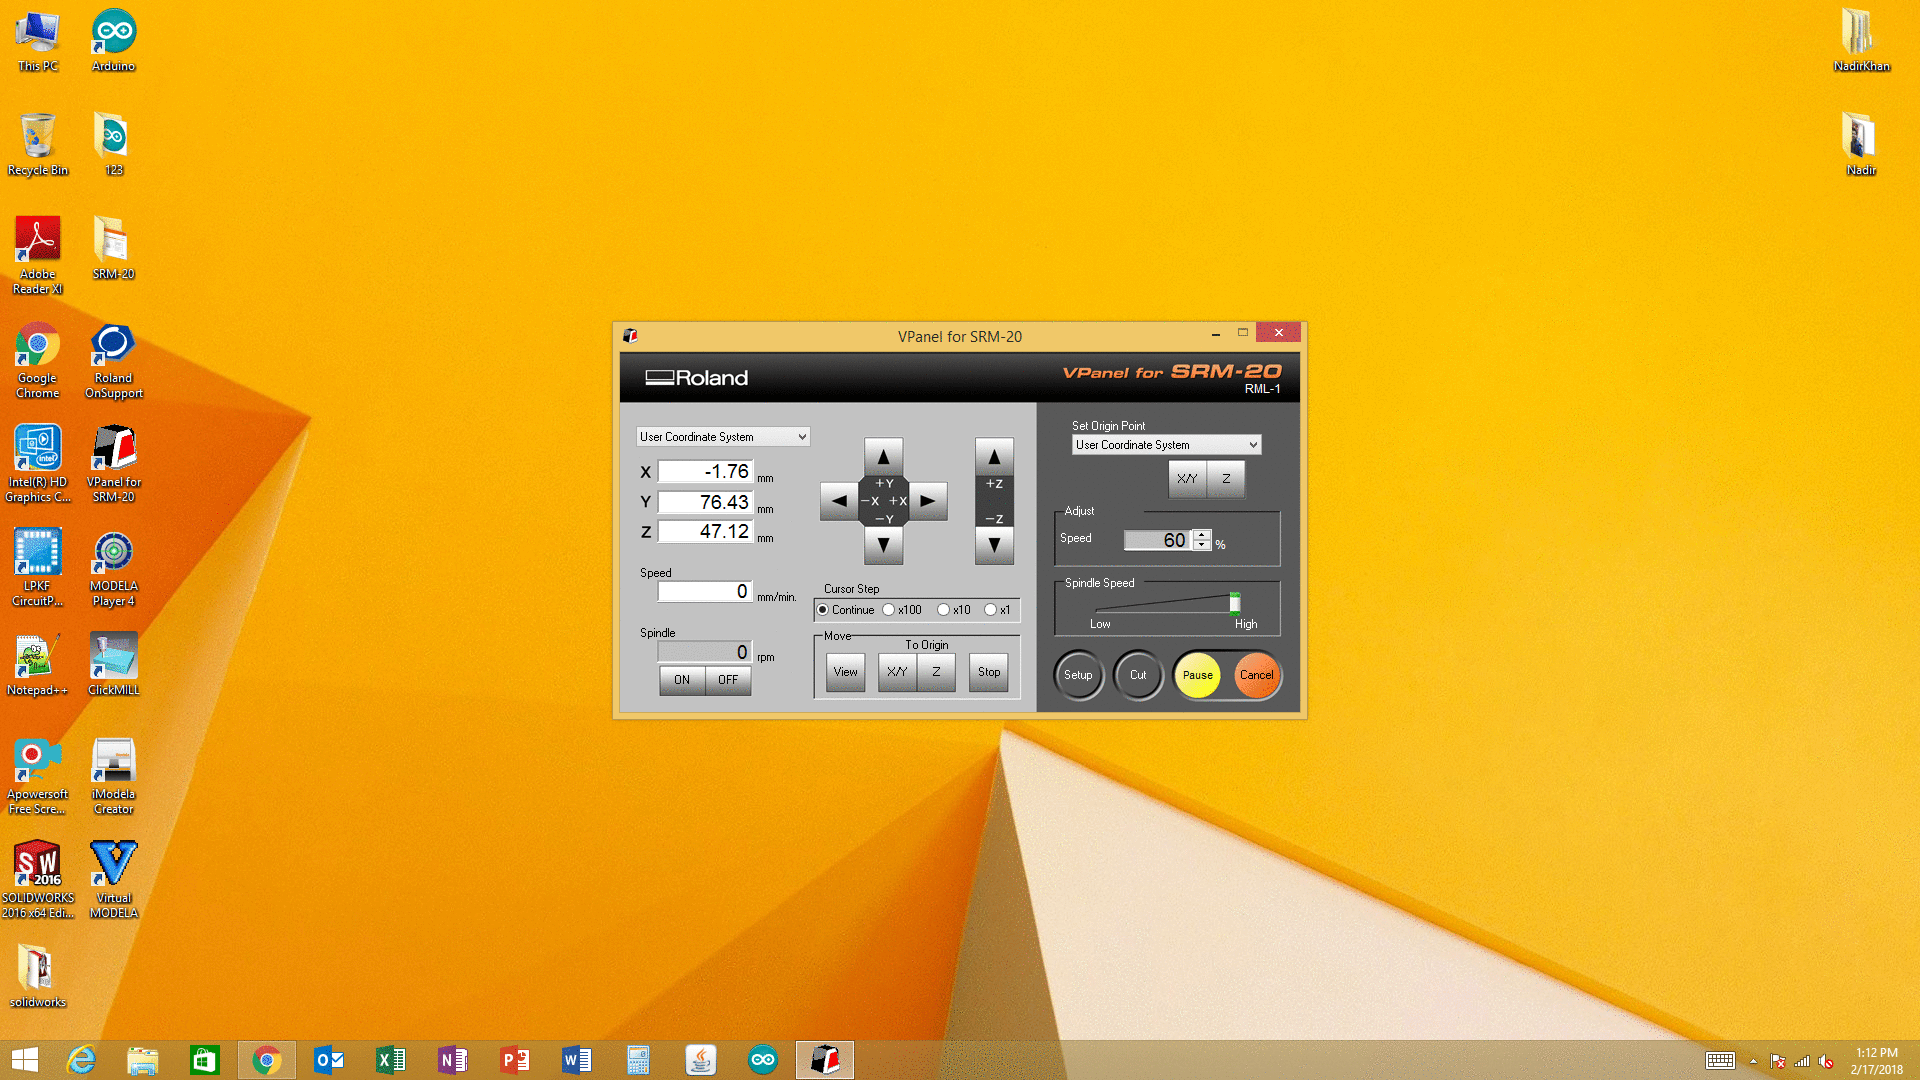Increase Adjust Speed percentage with up stepper
This screenshot has height=1080, width=1920.
tap(1202, 534)
